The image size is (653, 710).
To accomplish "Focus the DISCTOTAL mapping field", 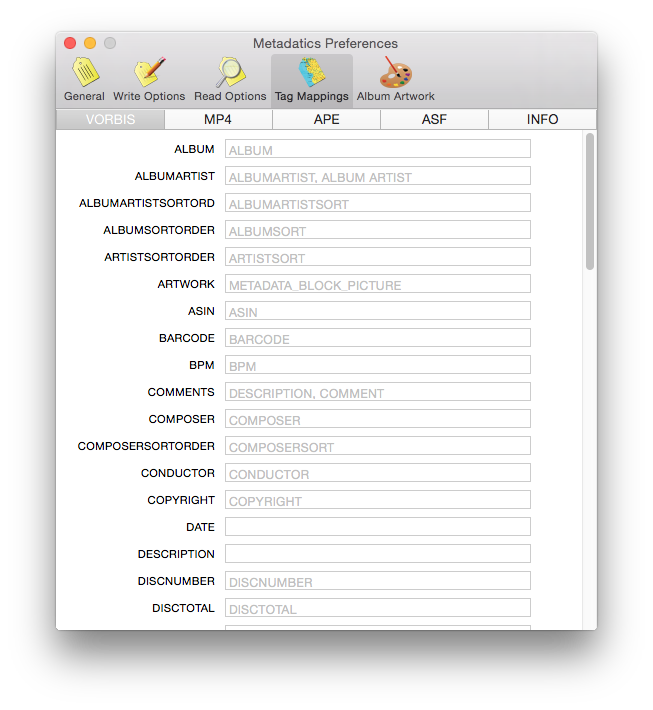I will point(378,608).
